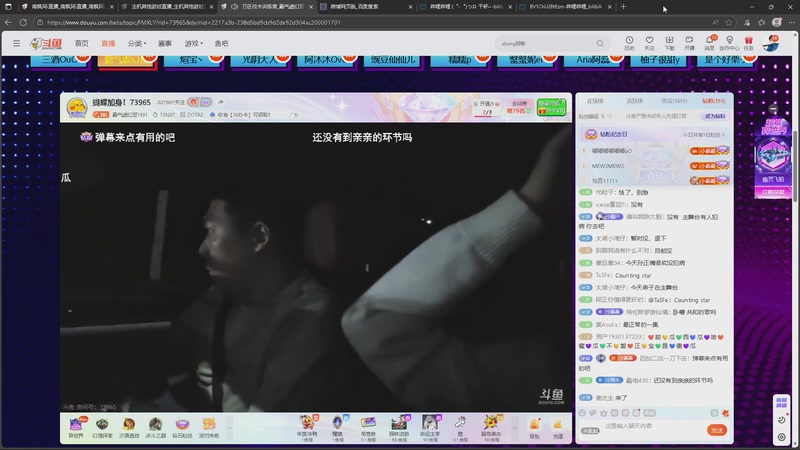Select the 柚子很甜y streamer tab
The height and width of the screenshot is (450, 800).
tap(660, 61)
